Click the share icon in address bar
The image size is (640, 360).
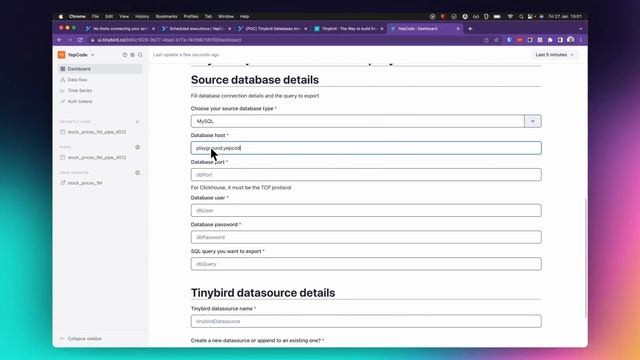tap(486, 40)
